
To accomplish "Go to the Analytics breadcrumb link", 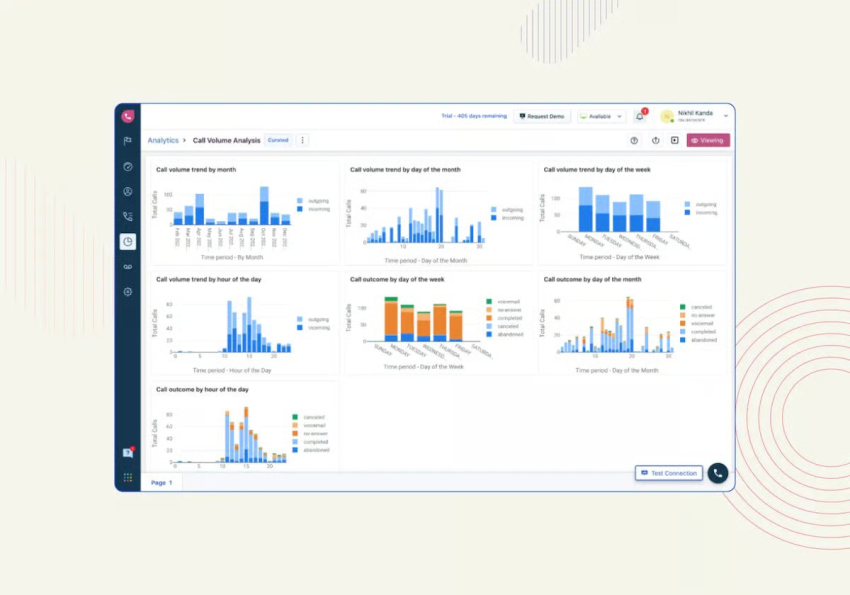I will pos(163,141).
